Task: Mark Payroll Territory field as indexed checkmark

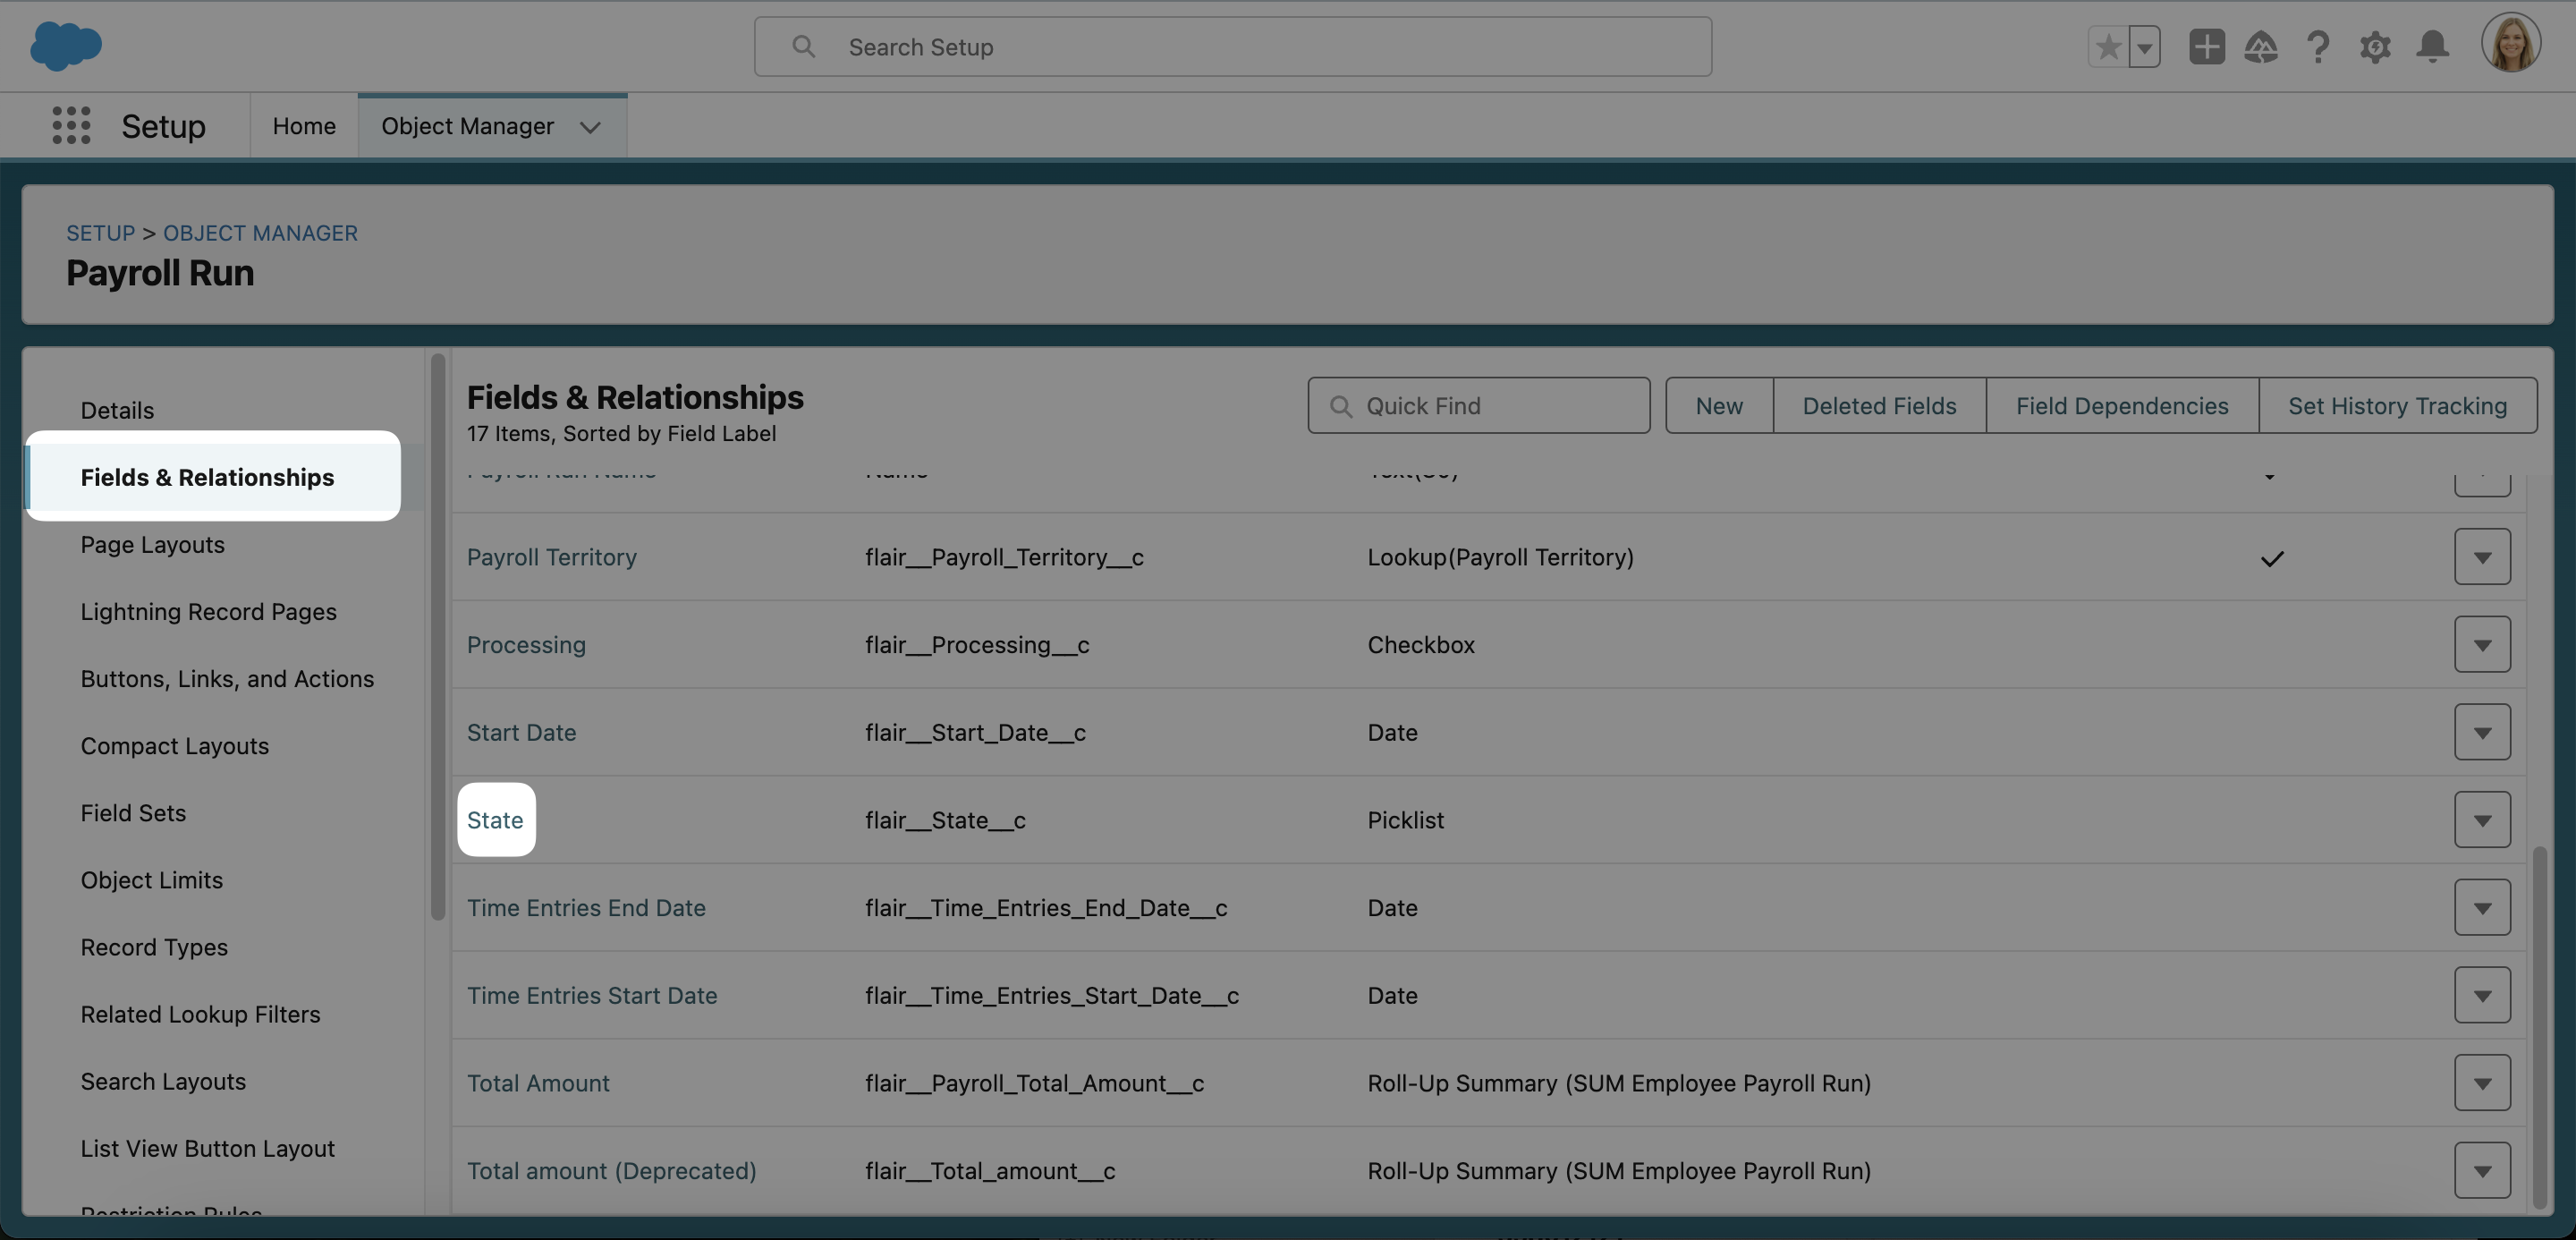Action: point(2272,558)
